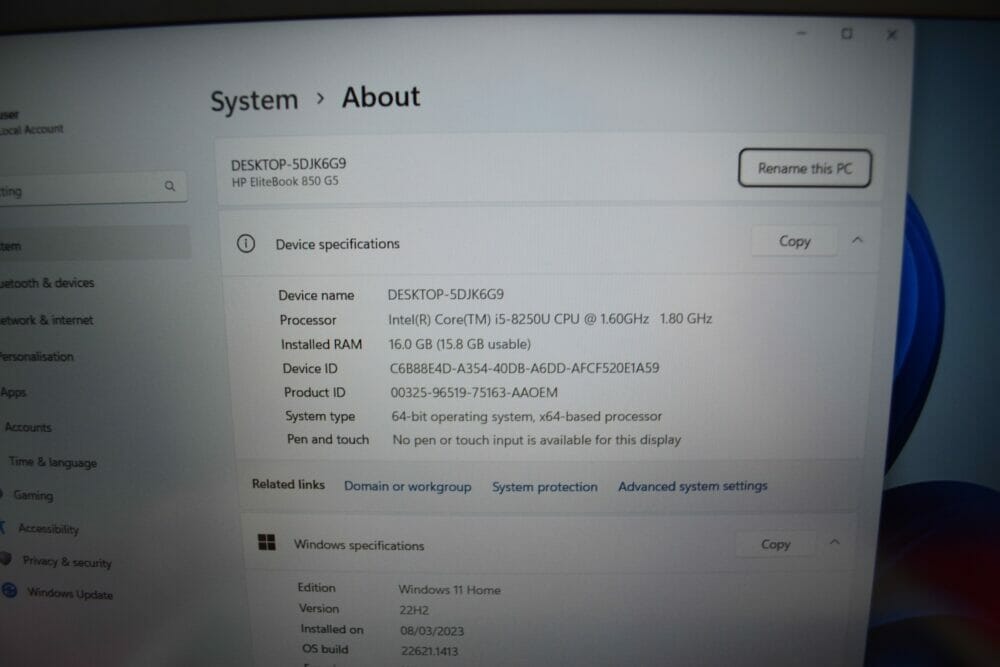Open Accounts settings

tap(28, 427)
